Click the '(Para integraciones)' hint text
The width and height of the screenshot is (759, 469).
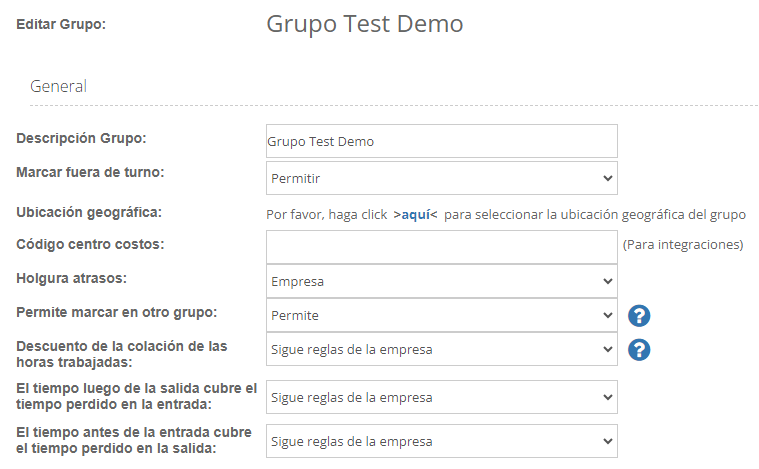point(683,244)
